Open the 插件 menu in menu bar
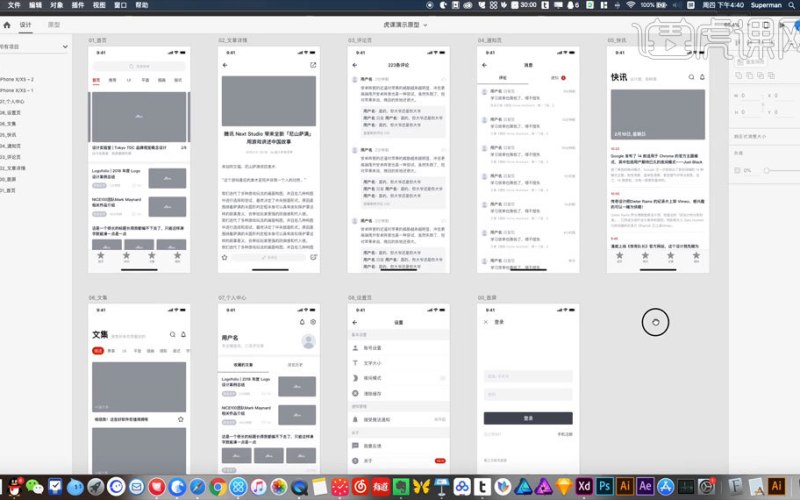 (78, 5)
